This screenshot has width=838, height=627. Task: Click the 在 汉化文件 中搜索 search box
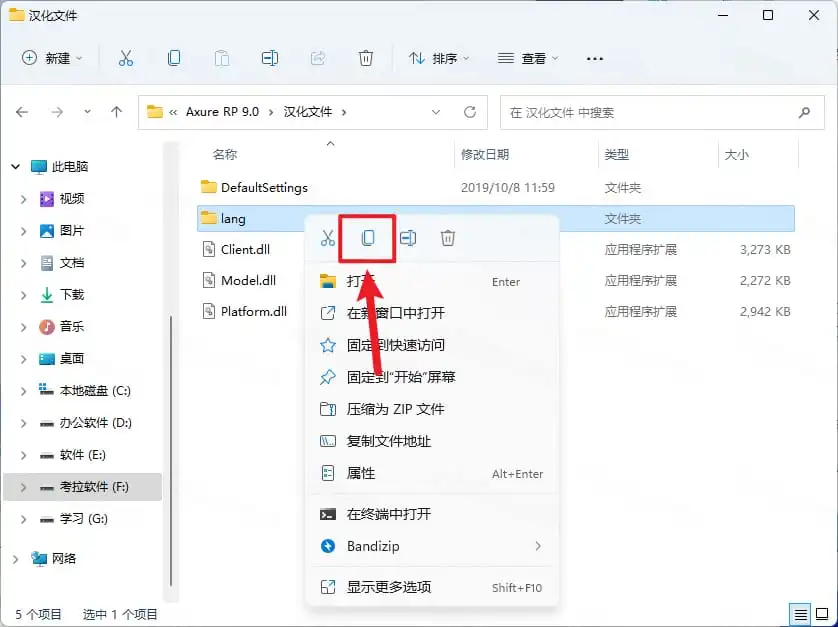662,112
